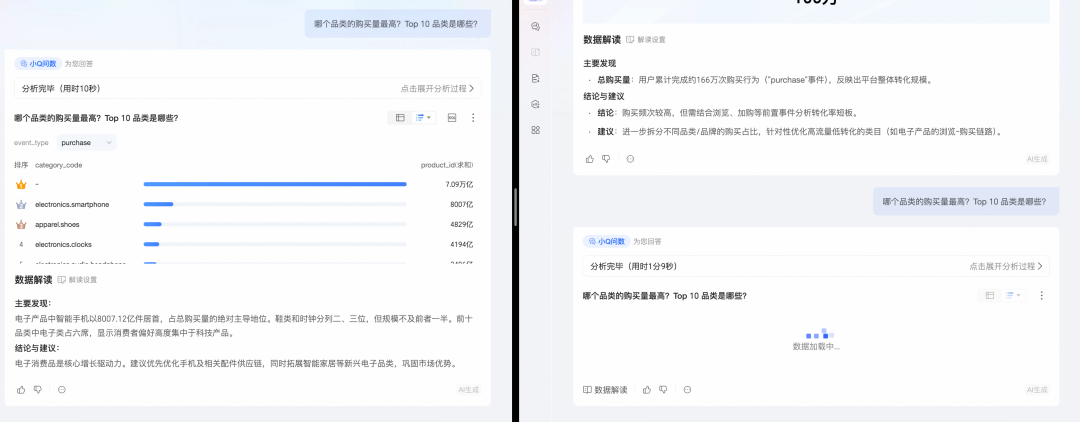
Task: Click the apparel.shoes progress bar
Action: [x=152, y=224]
